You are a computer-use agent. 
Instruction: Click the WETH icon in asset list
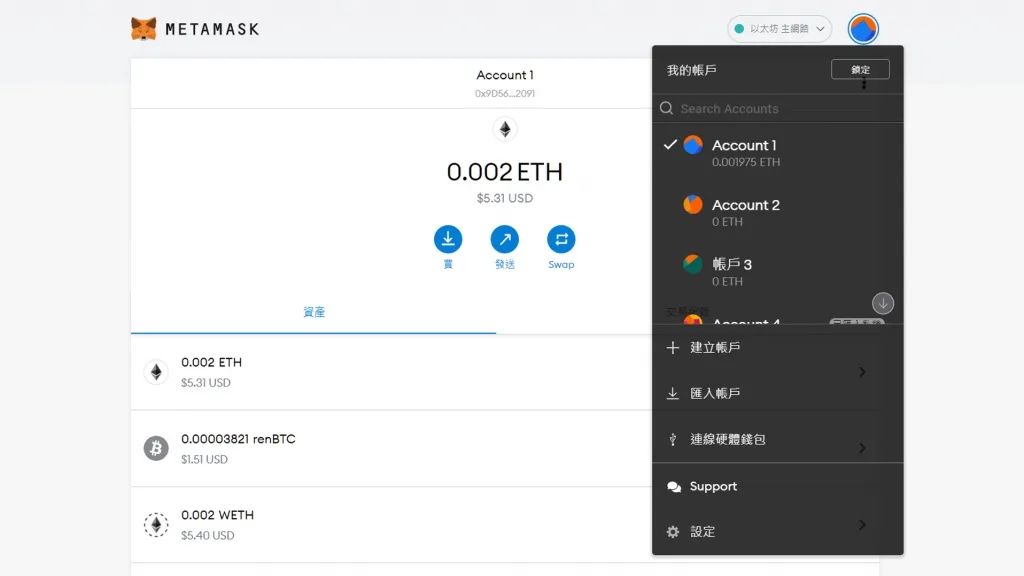pyautogui.click(x=156, y=525)
